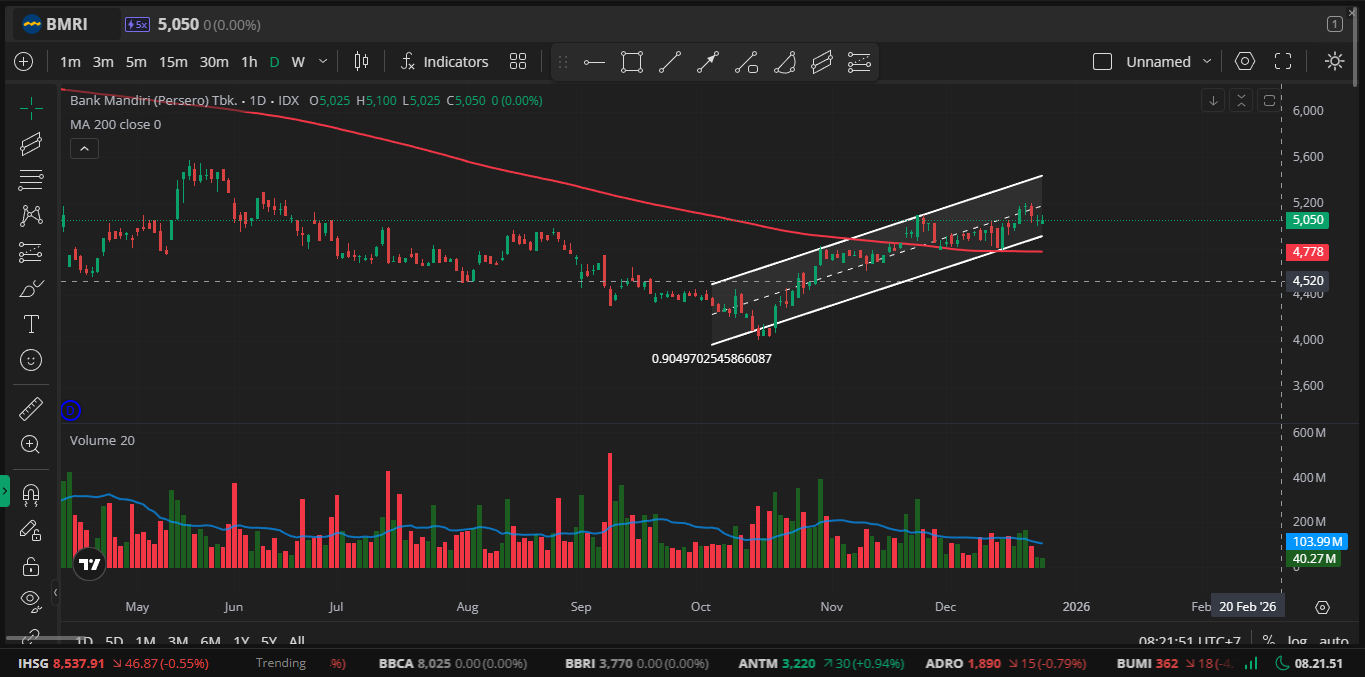Open time axis settings gear

coord(1322,607)
